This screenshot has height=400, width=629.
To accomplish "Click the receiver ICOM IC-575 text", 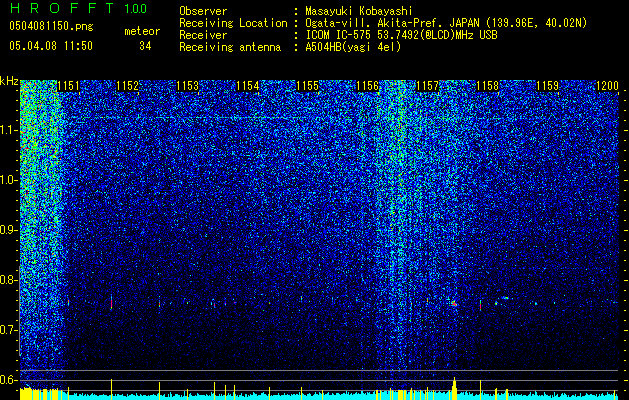I will (x=401, y=35).
